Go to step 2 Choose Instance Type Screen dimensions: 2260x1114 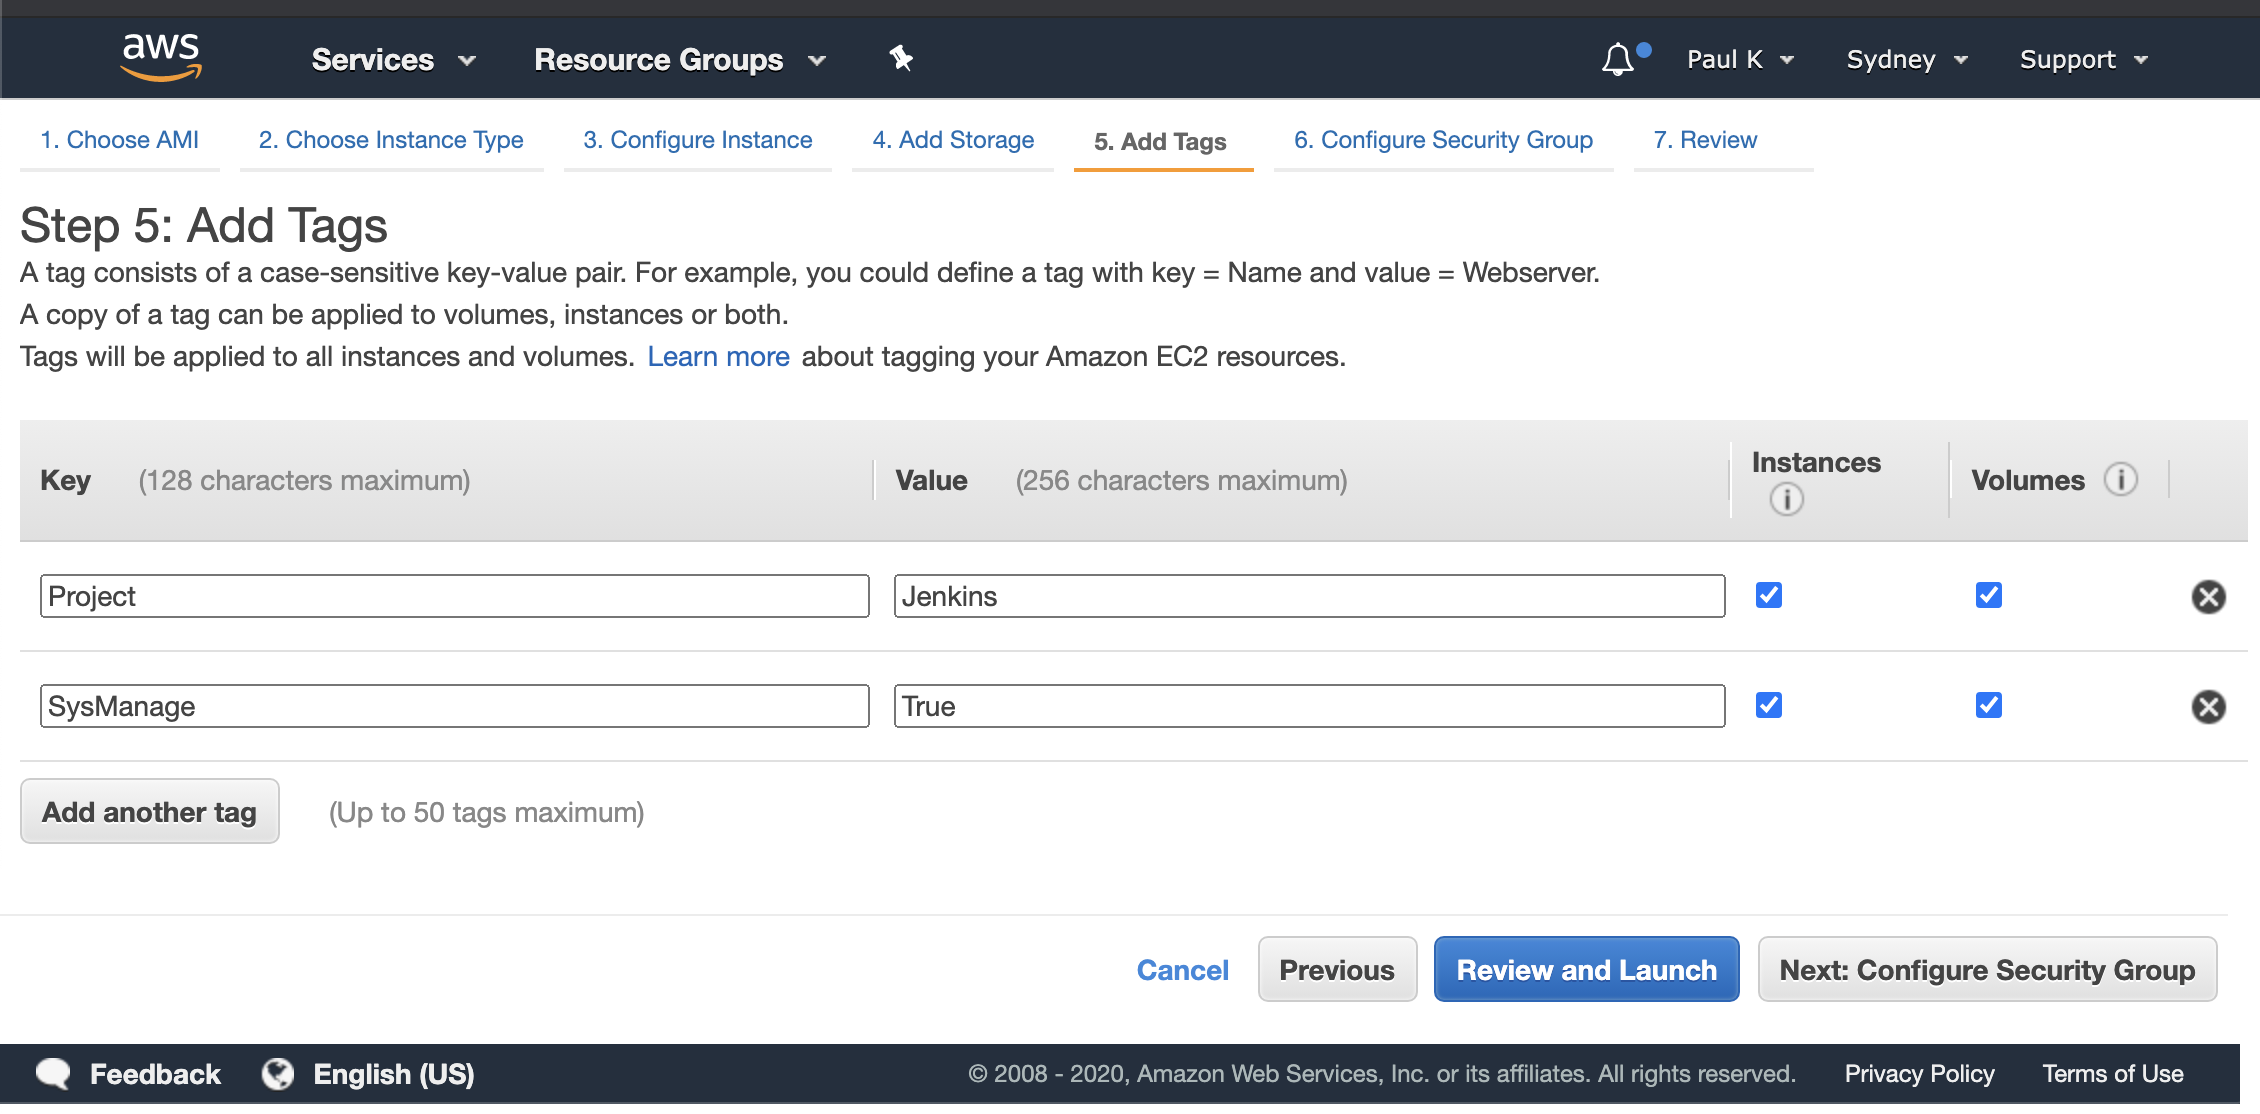(391, 140)
